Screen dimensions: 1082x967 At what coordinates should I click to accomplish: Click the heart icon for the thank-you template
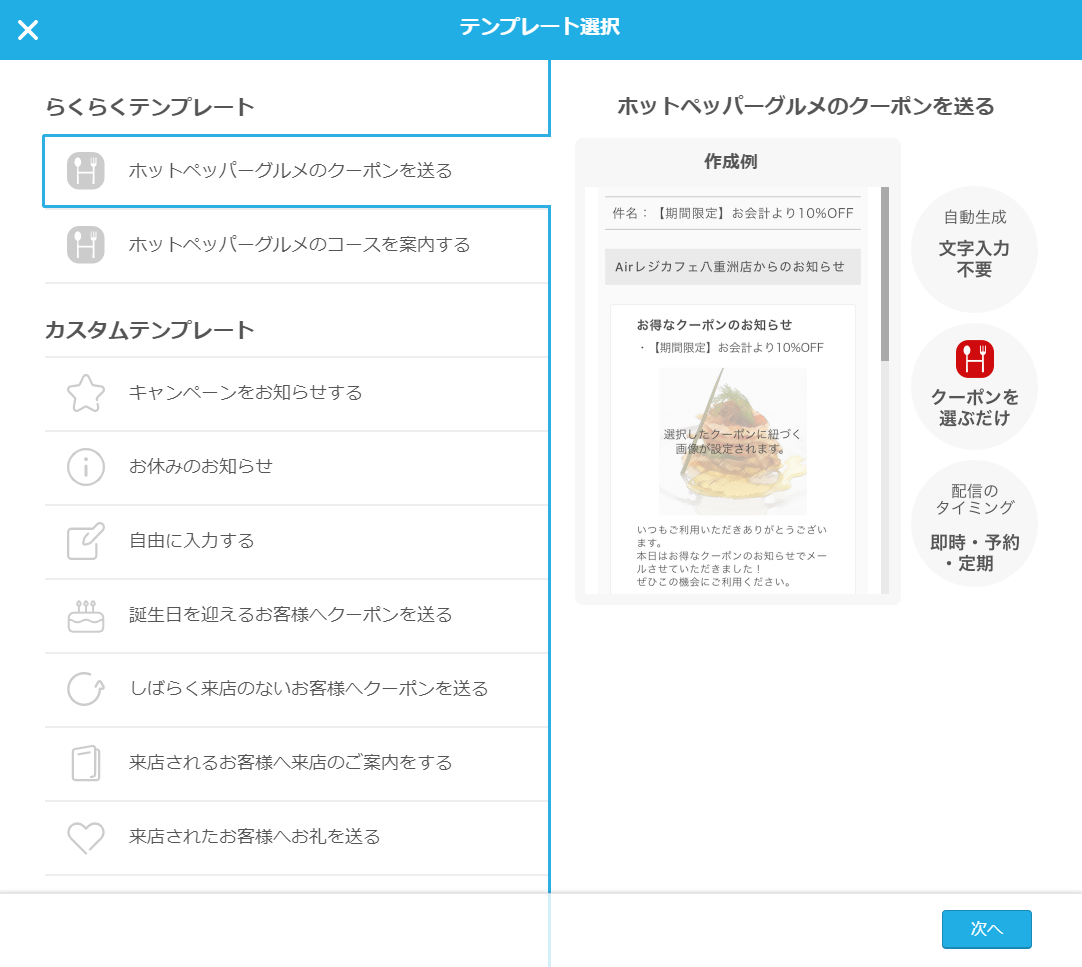point(85,838)
